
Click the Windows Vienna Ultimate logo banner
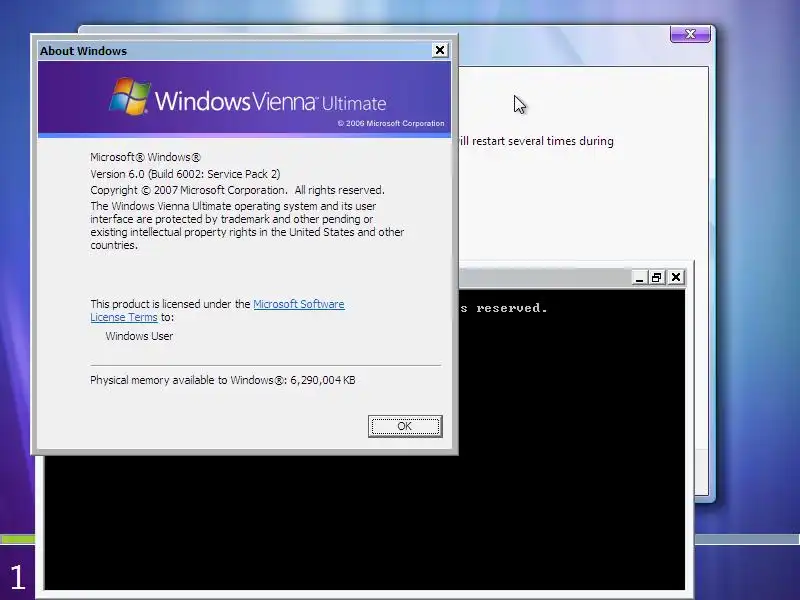[244, 98]
